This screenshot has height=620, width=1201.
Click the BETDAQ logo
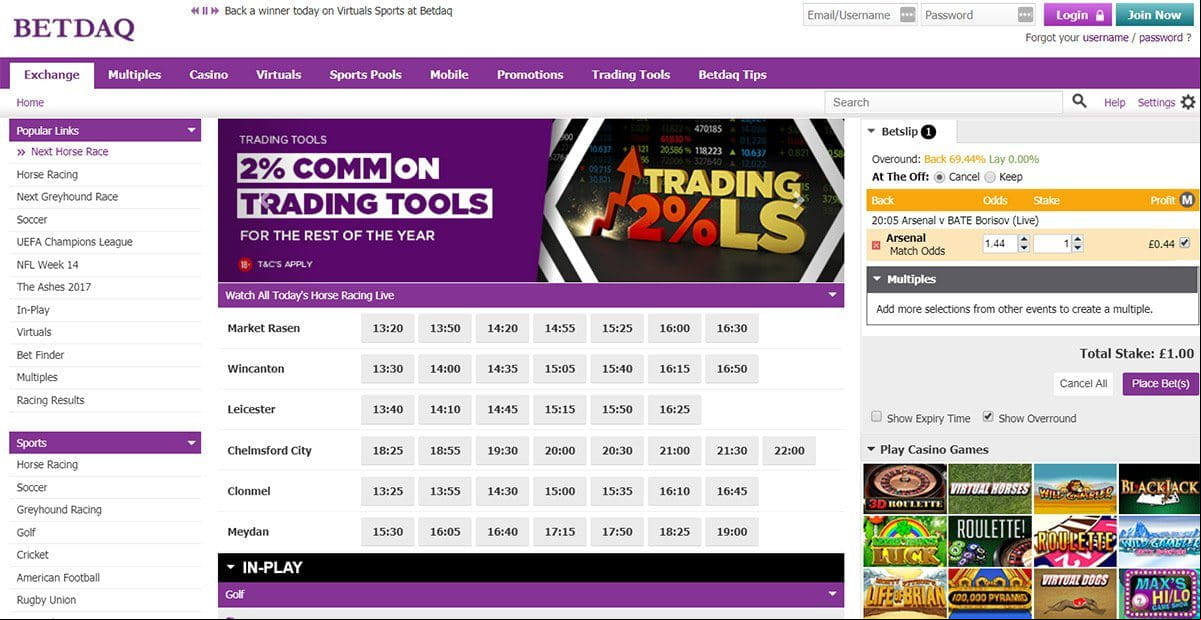(73, 29)
